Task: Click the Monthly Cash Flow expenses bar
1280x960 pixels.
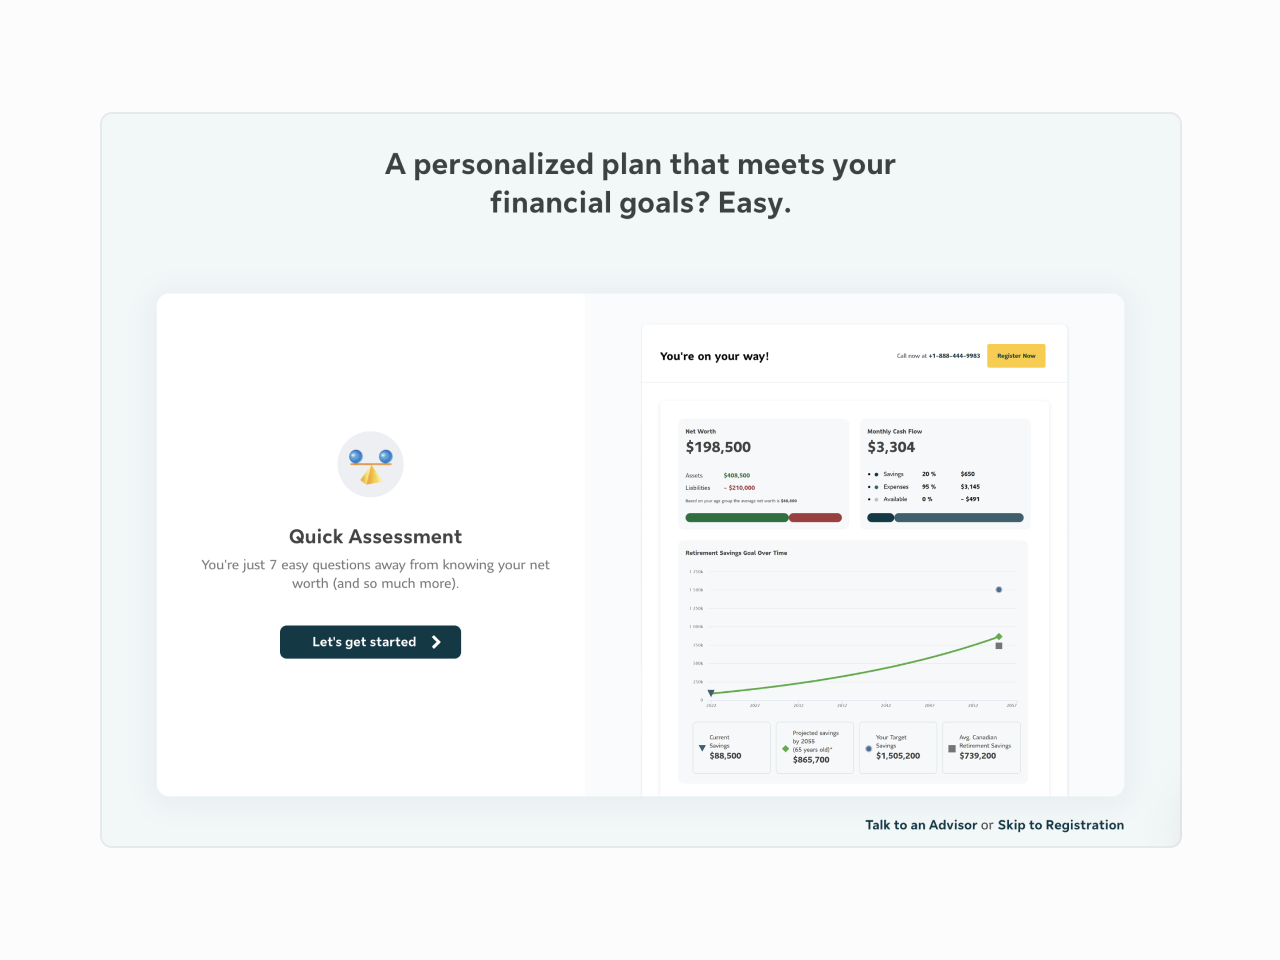Action: click(959, 518)
